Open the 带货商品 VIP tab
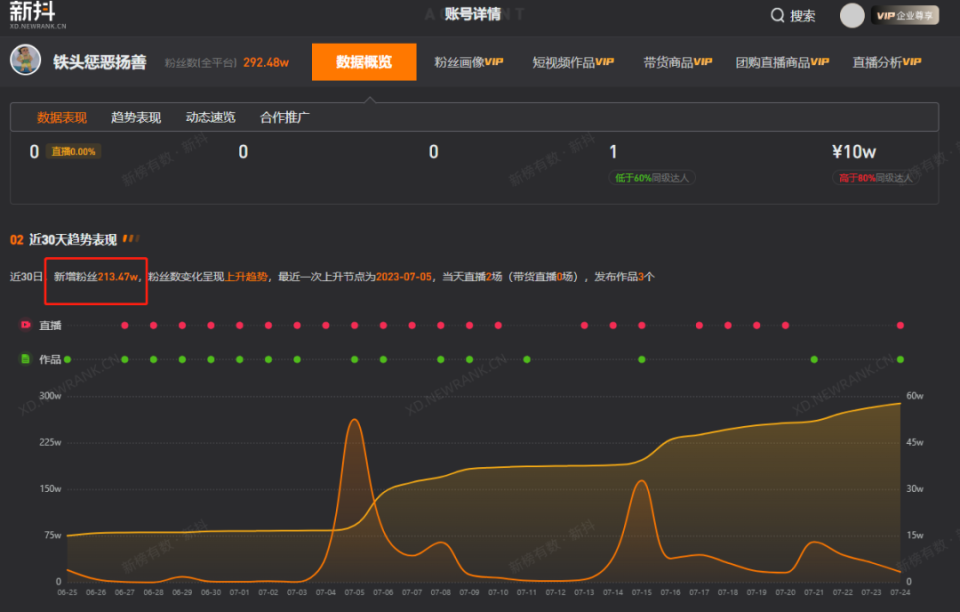960x612 pixels. 677,62
